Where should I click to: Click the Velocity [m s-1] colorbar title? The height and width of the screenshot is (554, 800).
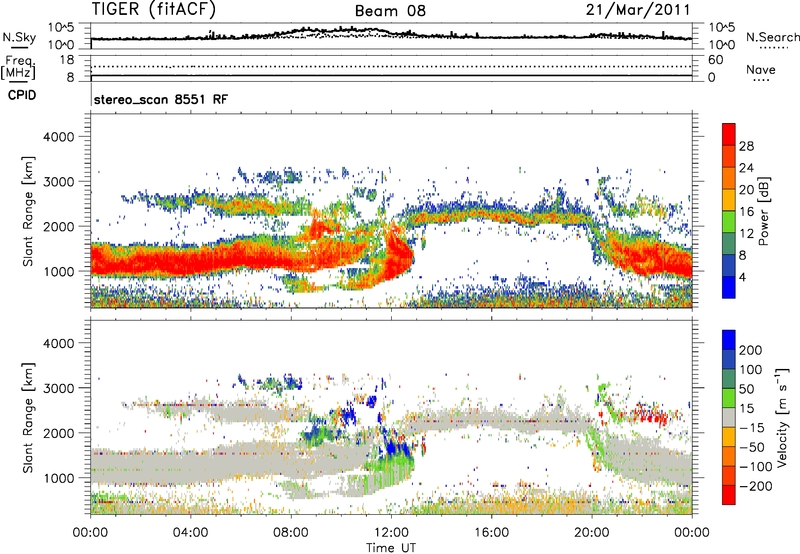(x=782, y=417)
